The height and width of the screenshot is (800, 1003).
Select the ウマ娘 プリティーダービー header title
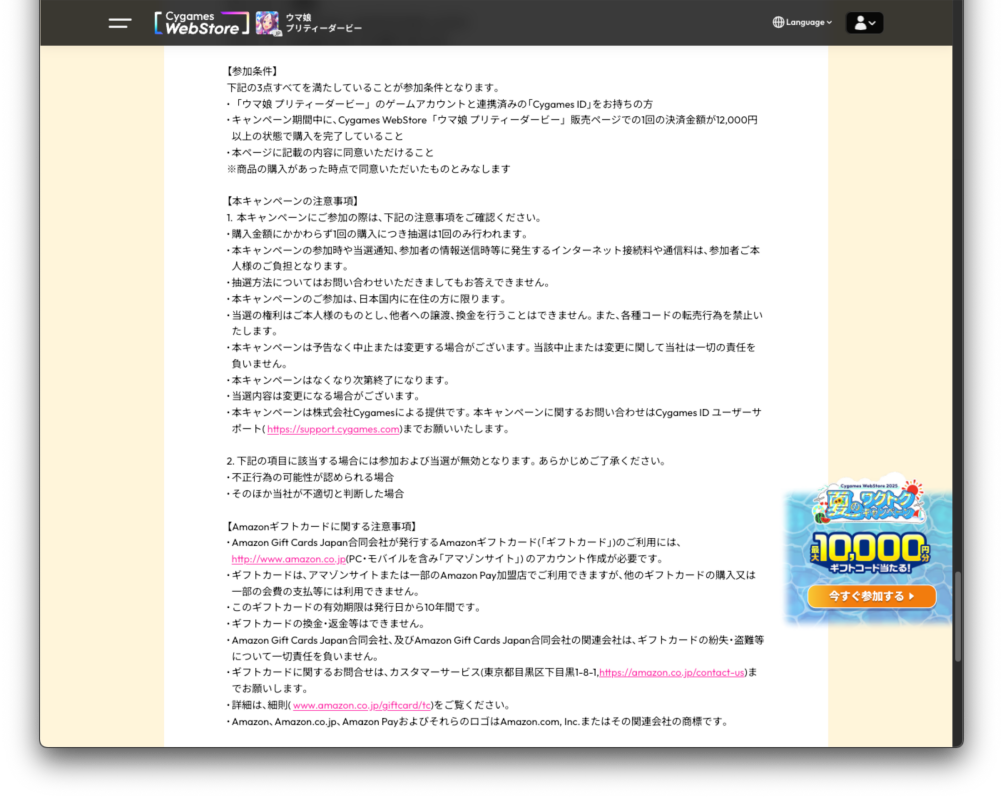click(324, 23)
